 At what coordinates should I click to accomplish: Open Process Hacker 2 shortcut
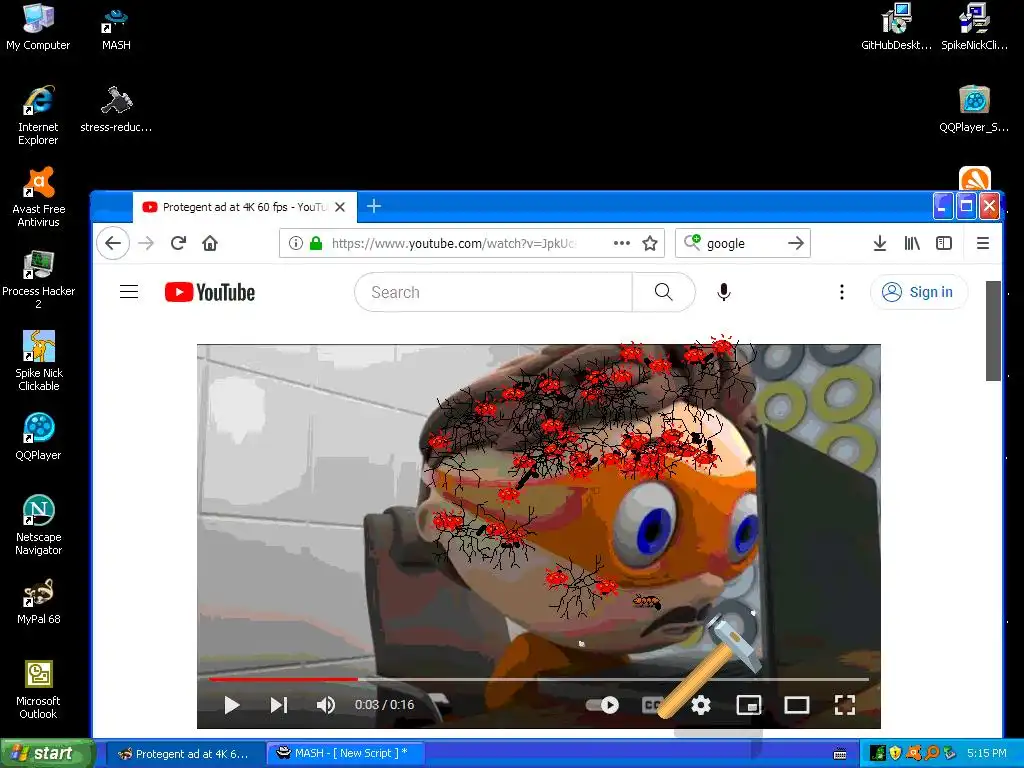[38, 279]
